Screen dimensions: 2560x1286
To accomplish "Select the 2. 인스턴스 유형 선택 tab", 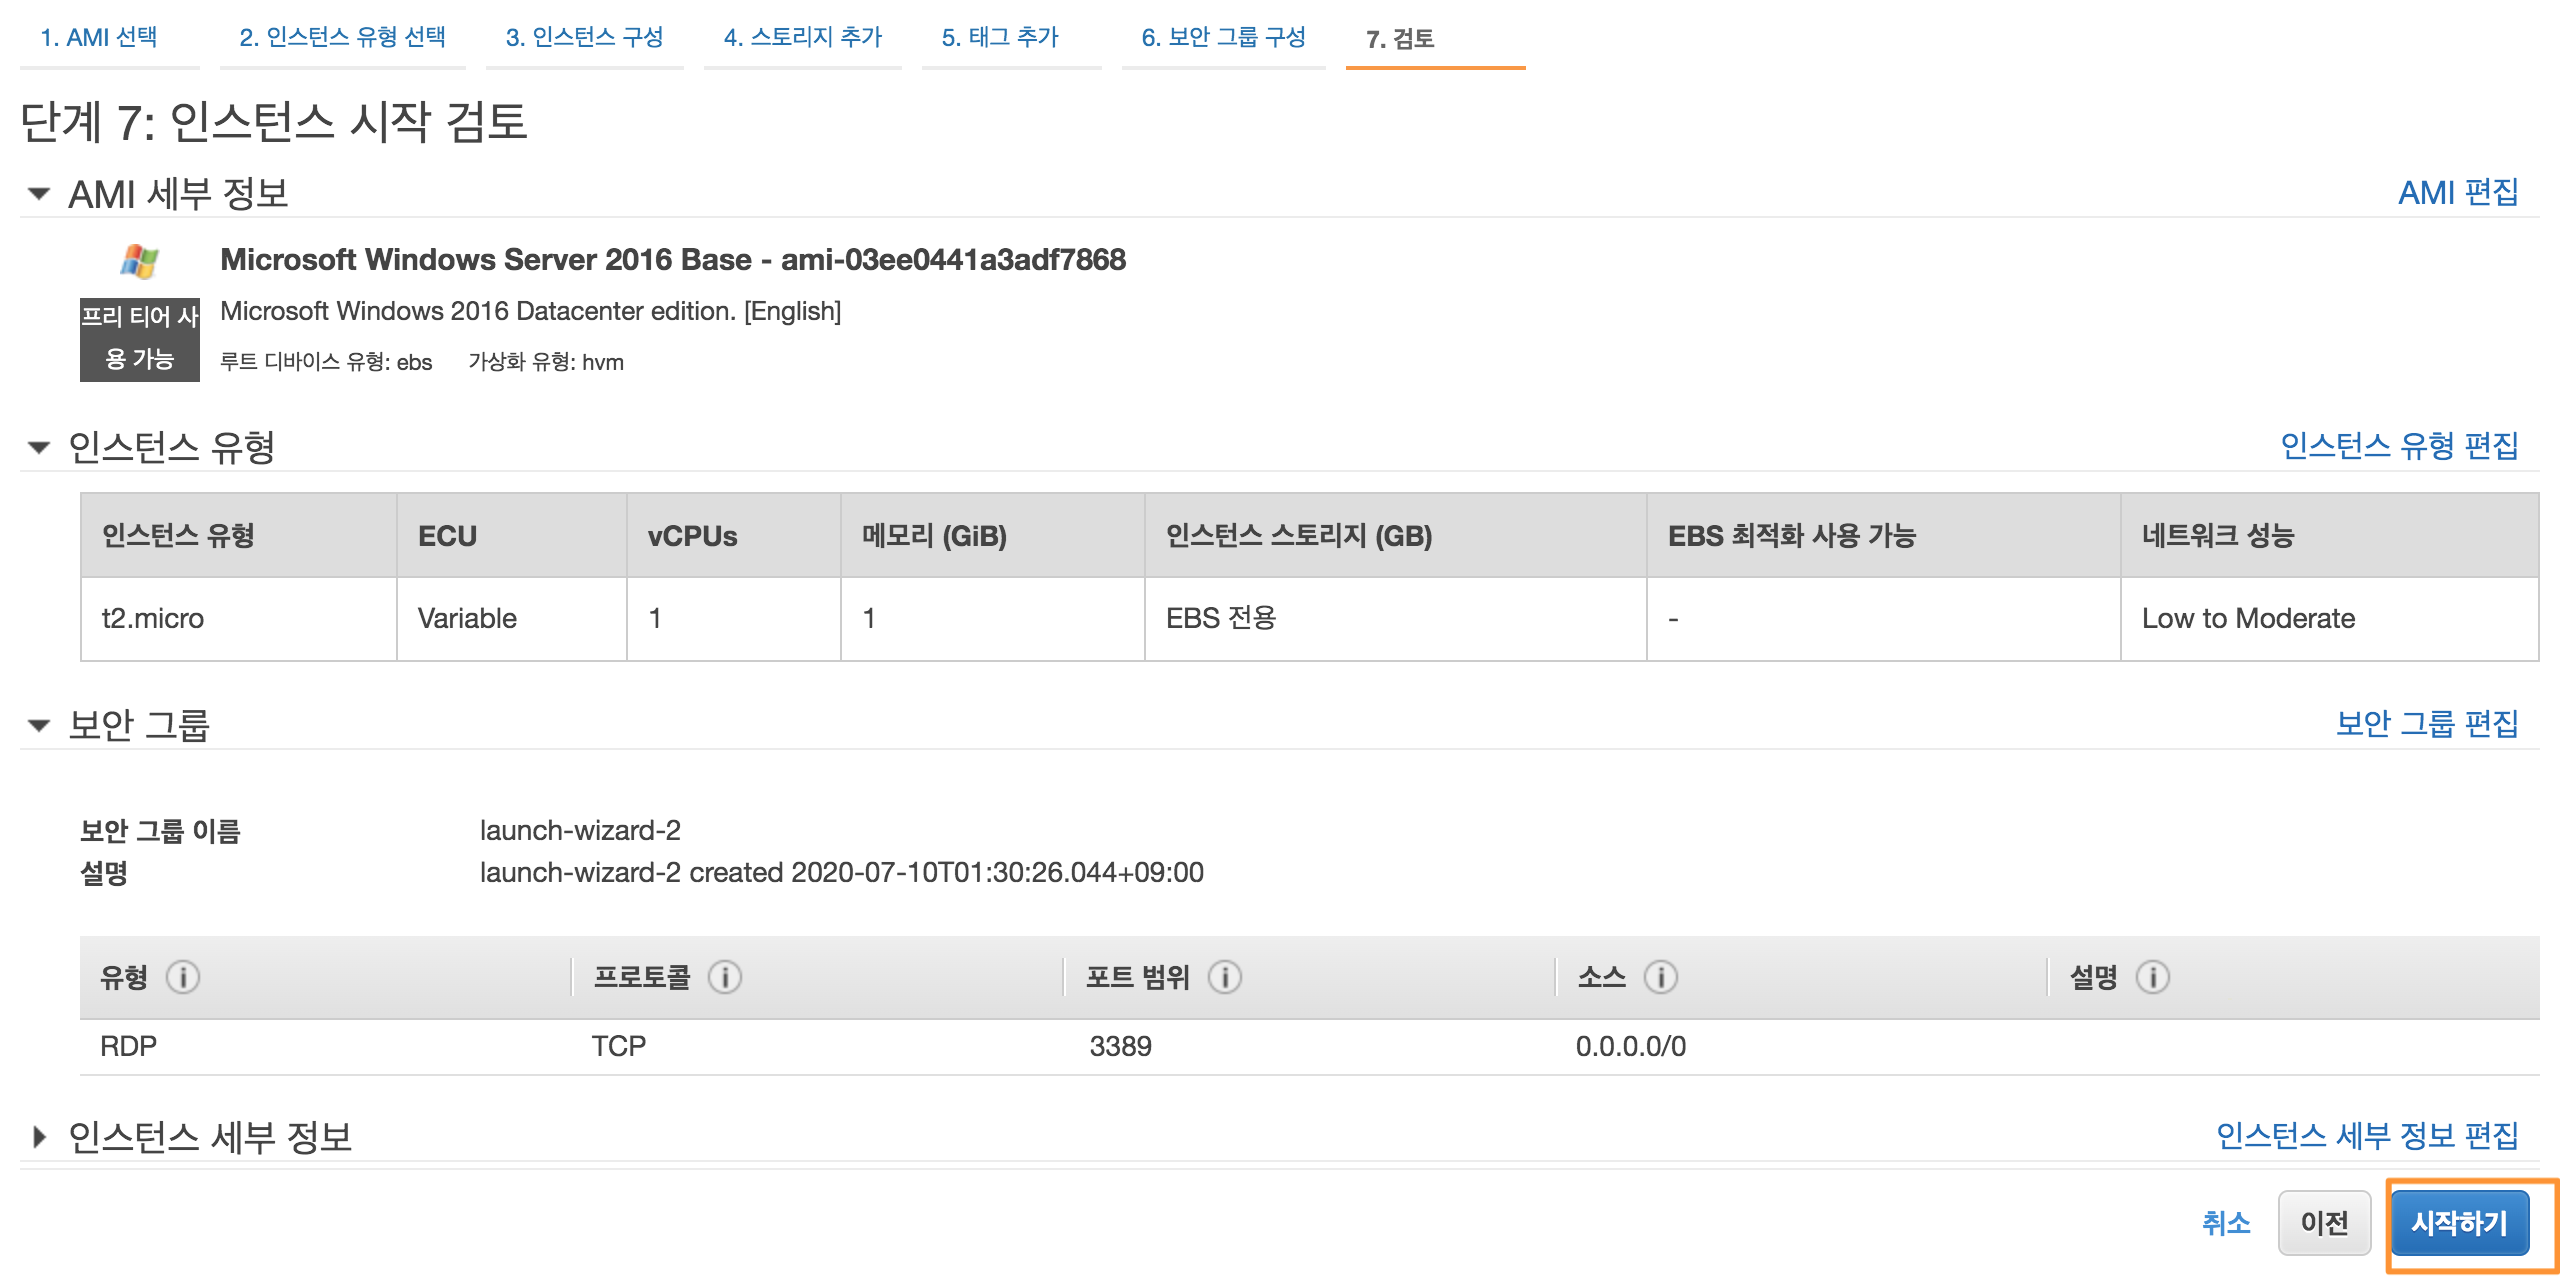I will click(342, 37).
